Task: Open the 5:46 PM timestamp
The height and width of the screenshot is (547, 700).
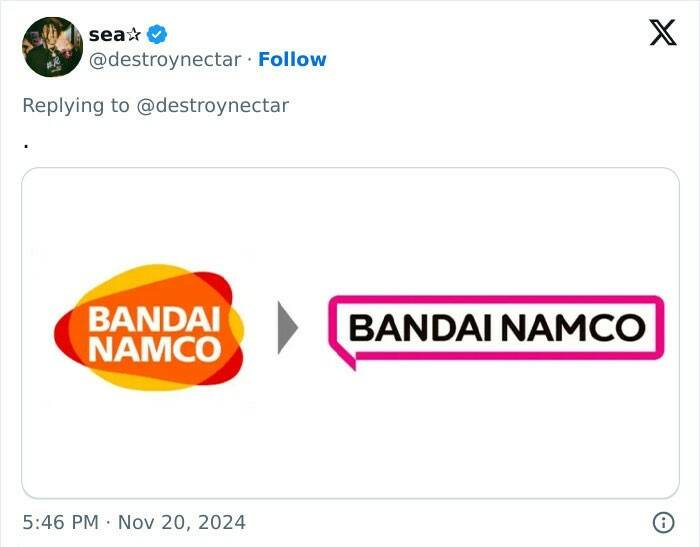Action: click(x=59, y=522)
